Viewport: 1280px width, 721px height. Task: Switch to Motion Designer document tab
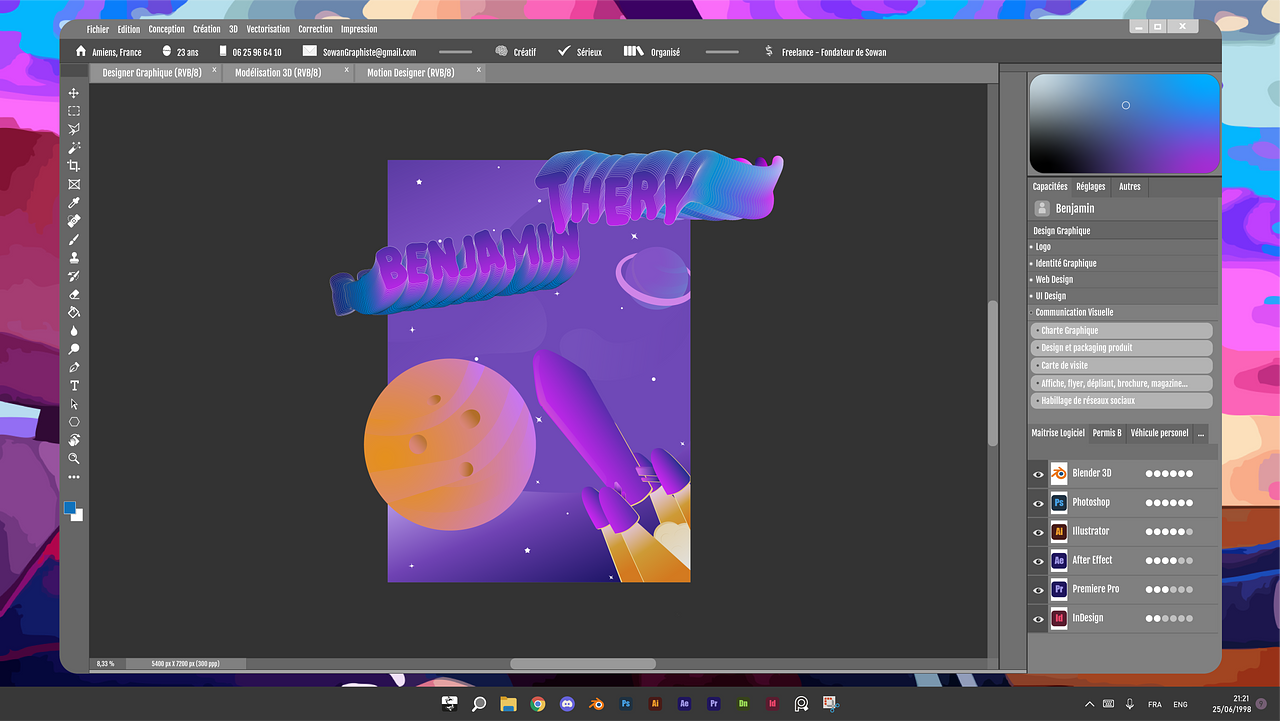click(x=420, y=72)
